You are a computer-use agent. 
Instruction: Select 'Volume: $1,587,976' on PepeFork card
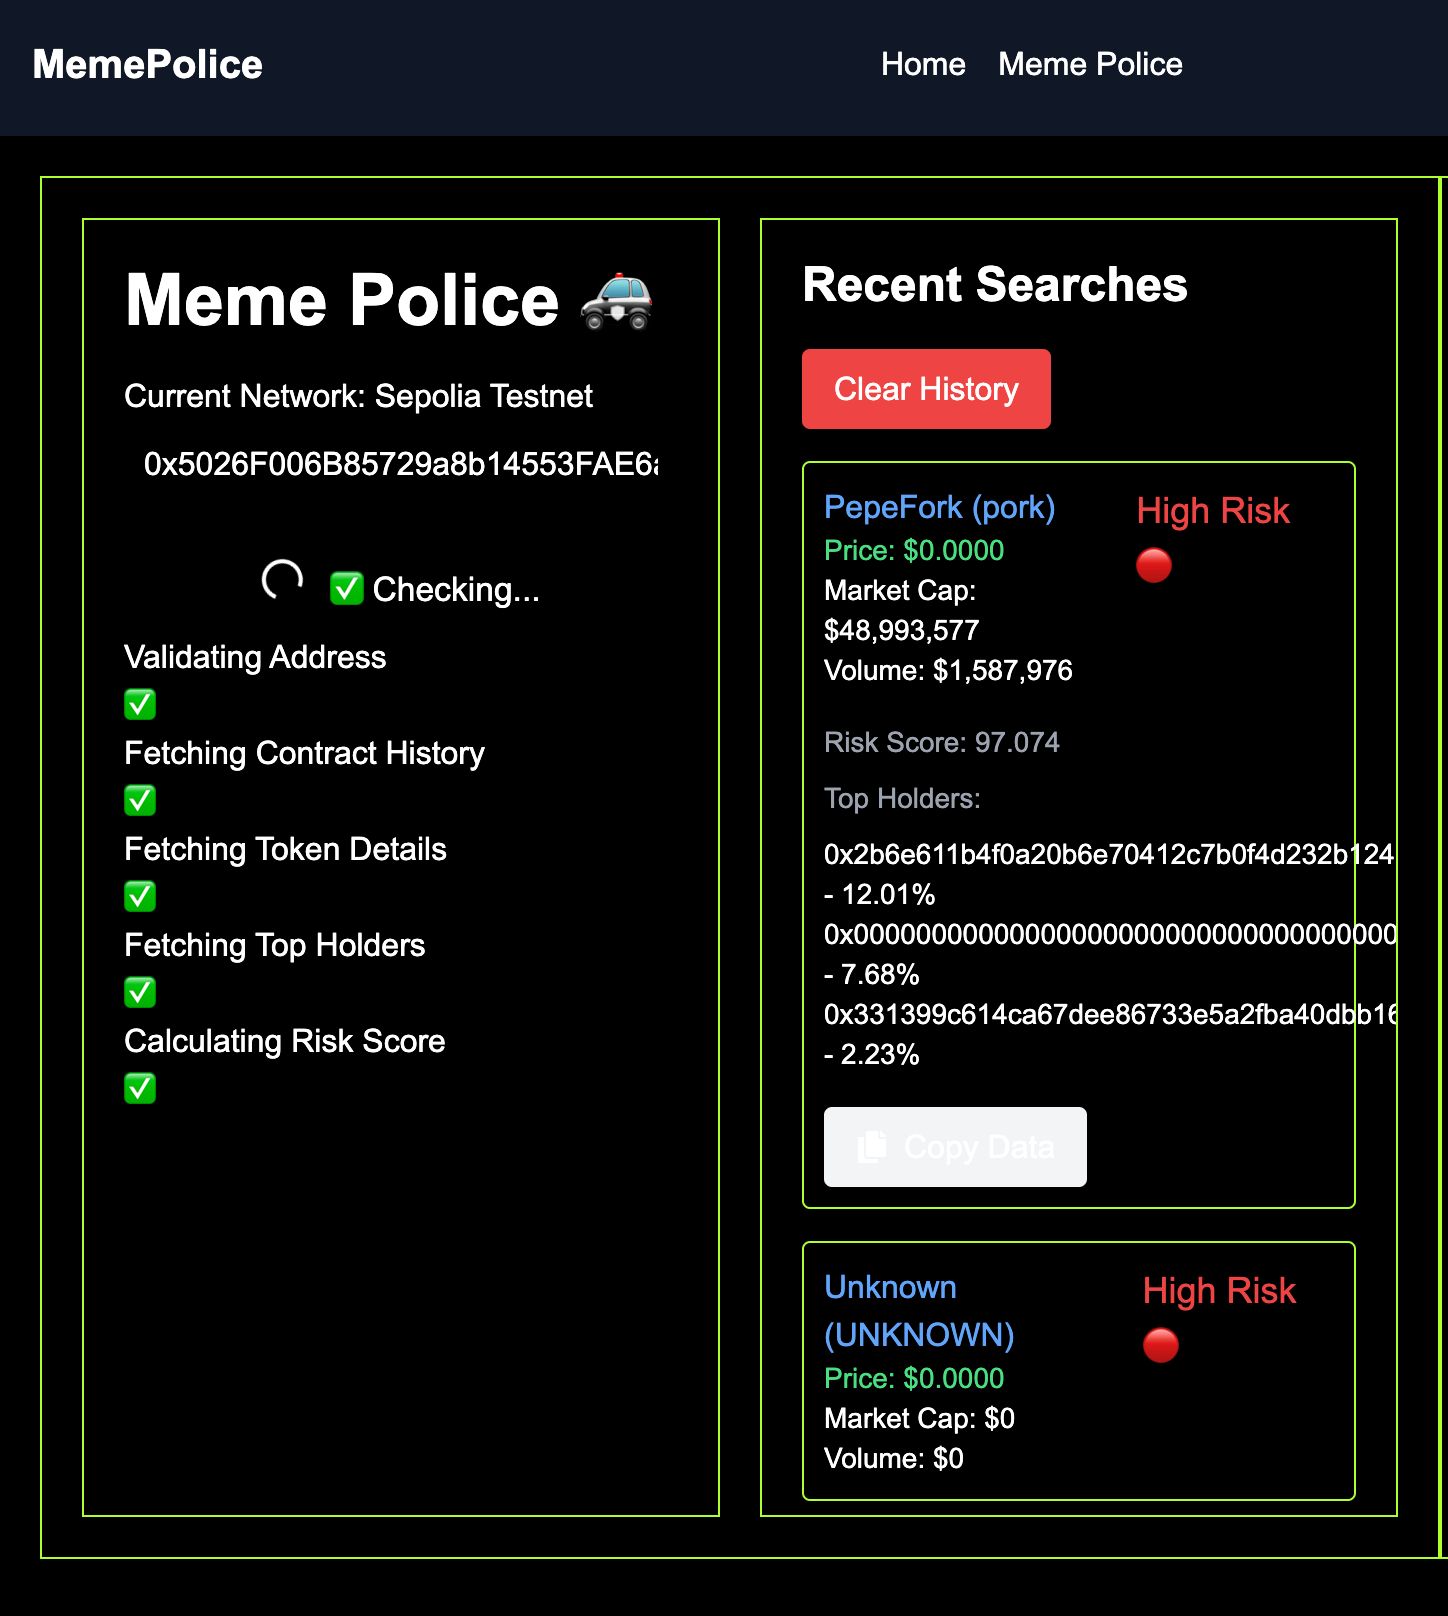[x=948, y=670]
